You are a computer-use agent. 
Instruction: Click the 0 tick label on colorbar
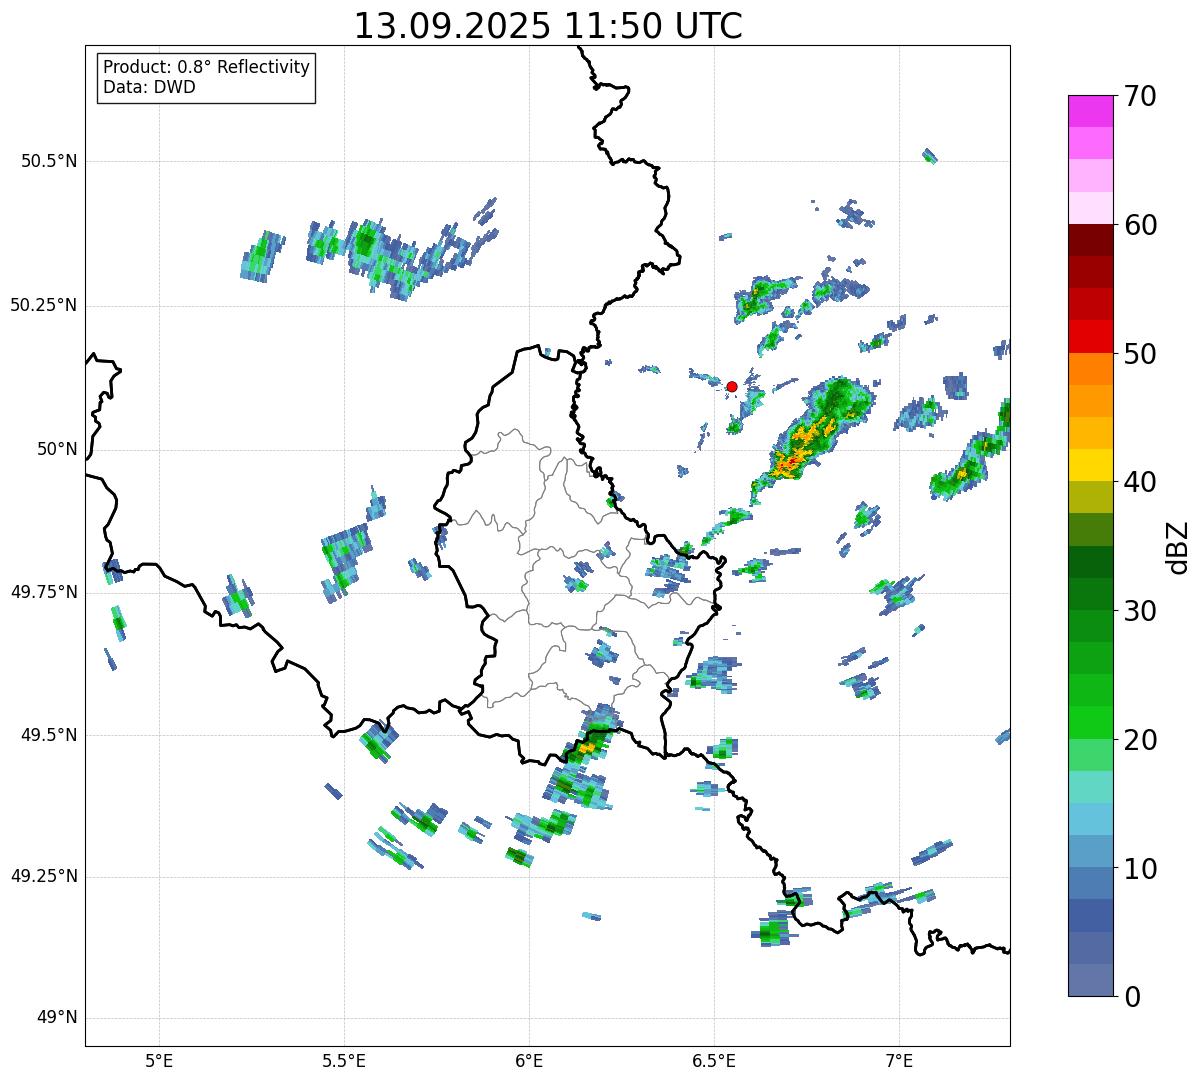(x=1133, y=997)
